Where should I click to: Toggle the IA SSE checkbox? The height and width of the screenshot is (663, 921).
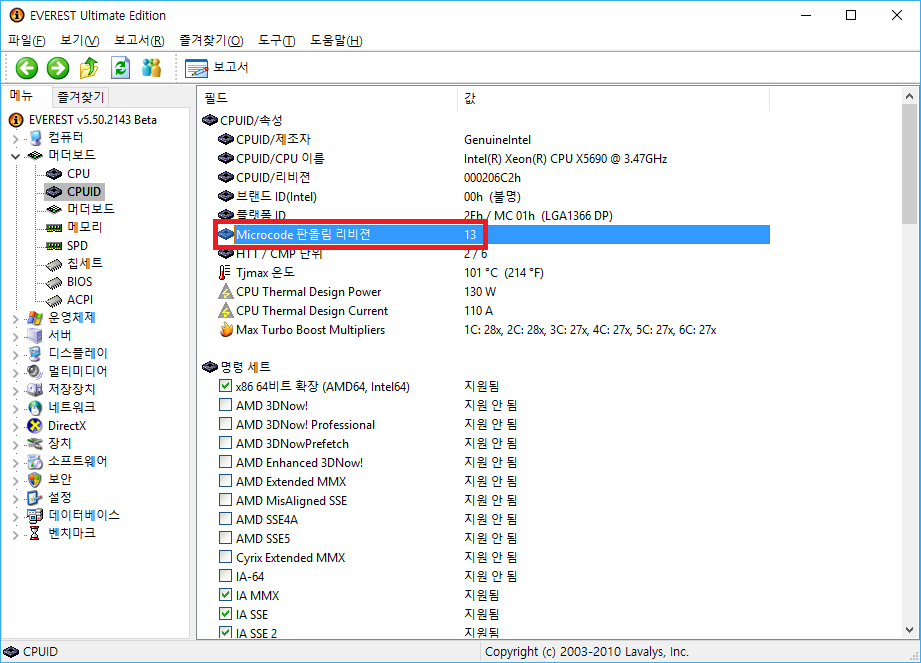[225, 614]
